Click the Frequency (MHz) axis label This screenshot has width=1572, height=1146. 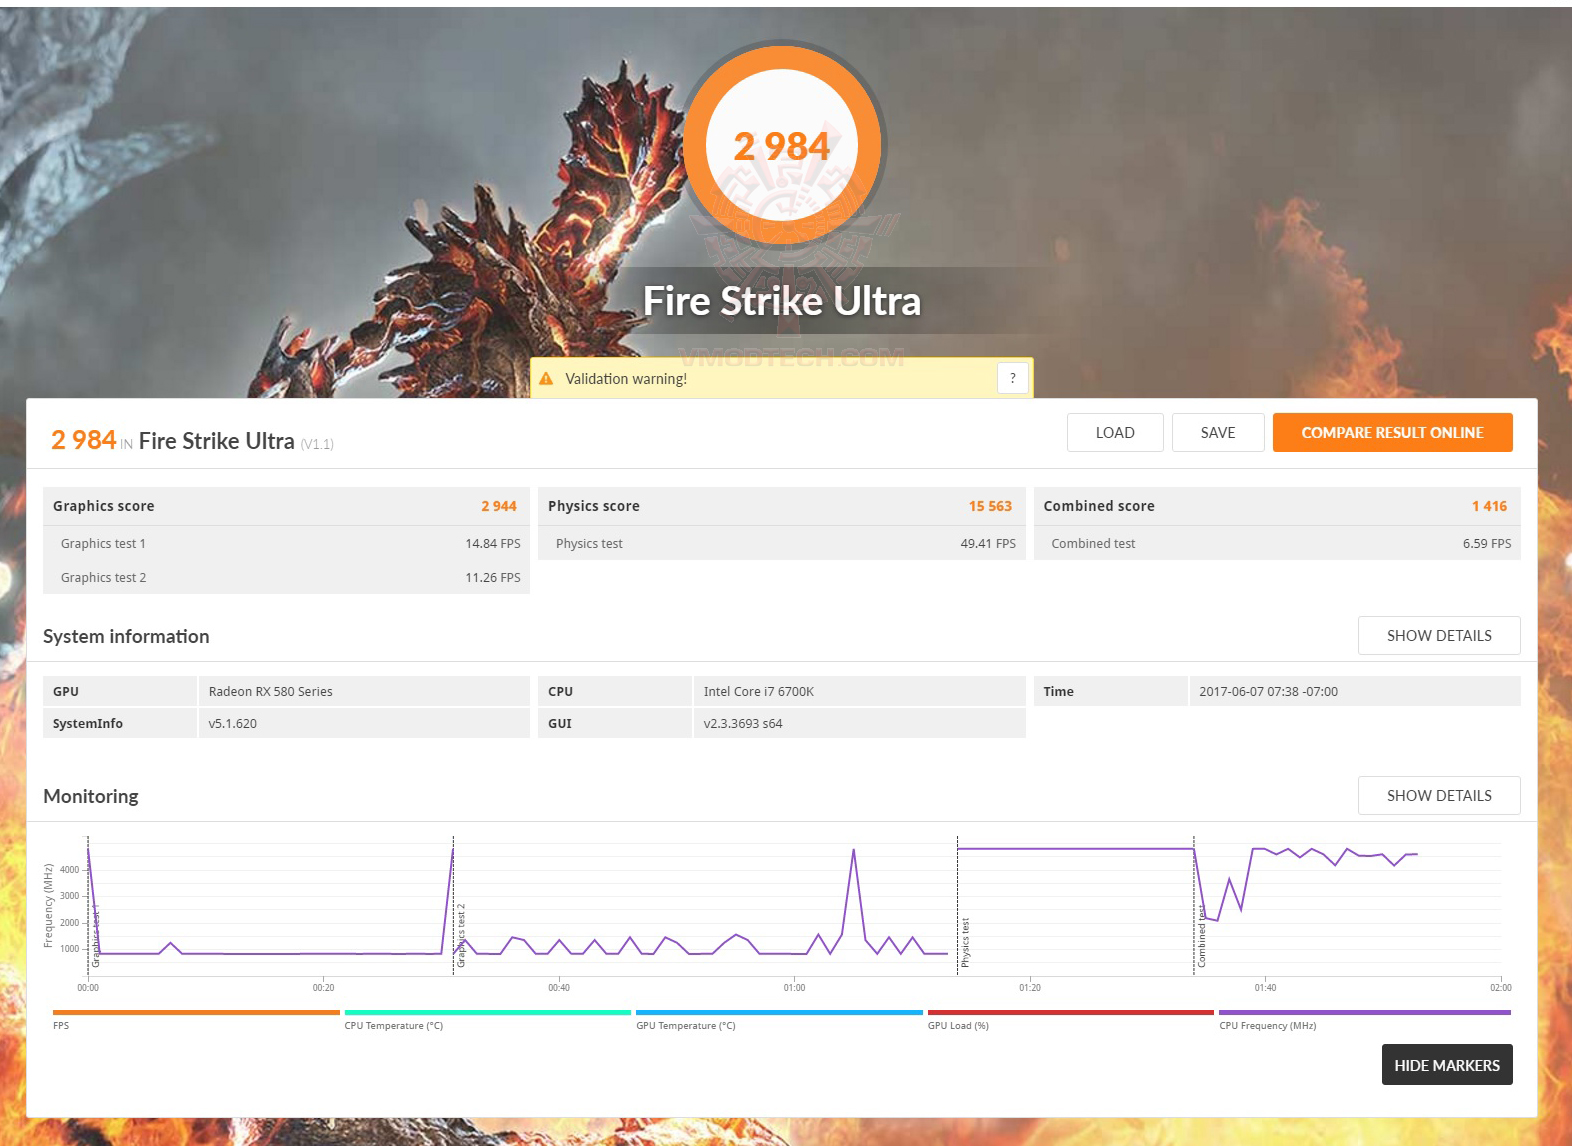[x=48, y=906]
